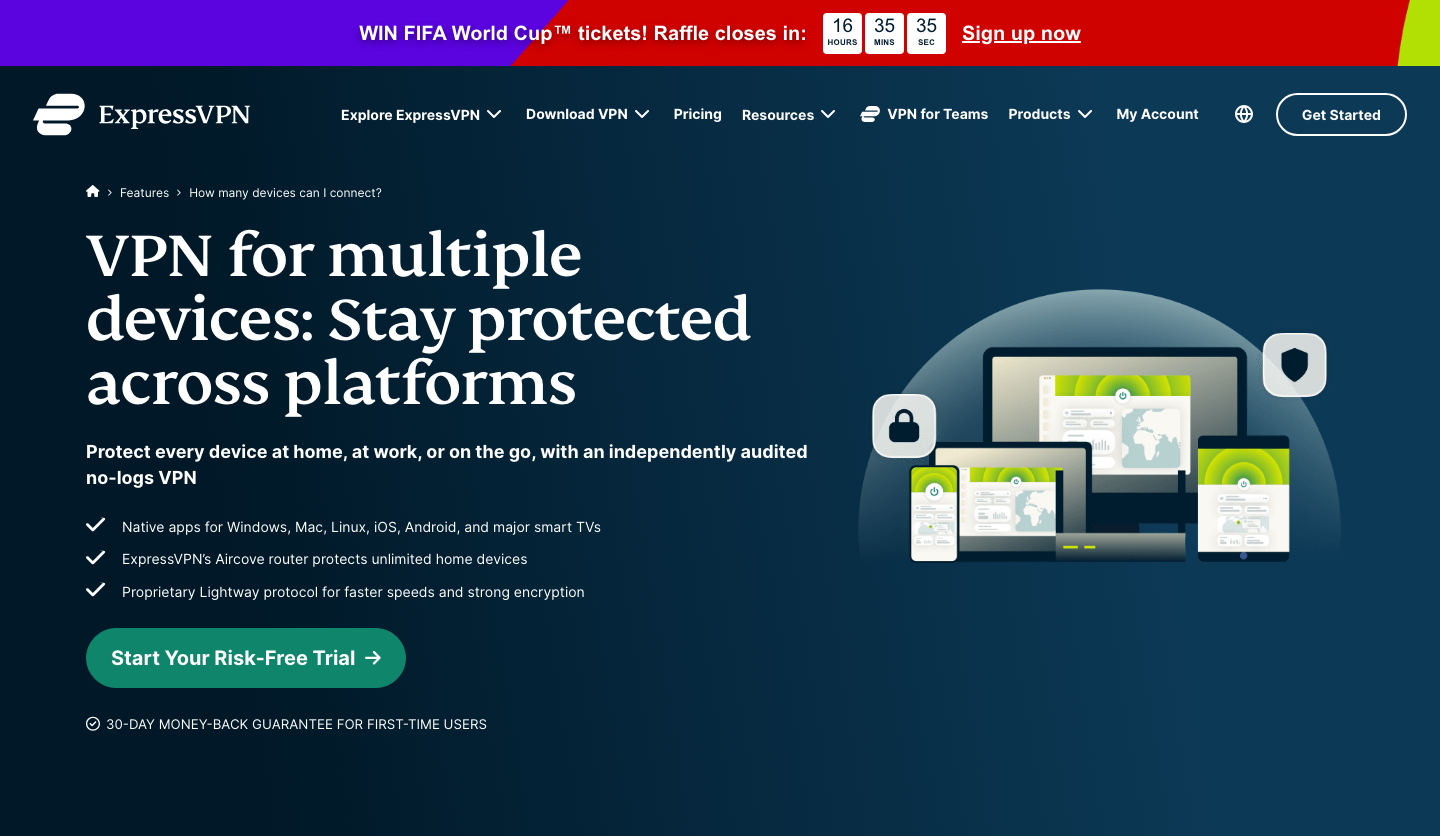Expand the Download VPN menu
Viewport: 1440px width, 836px height.
(x=588, y=114)
